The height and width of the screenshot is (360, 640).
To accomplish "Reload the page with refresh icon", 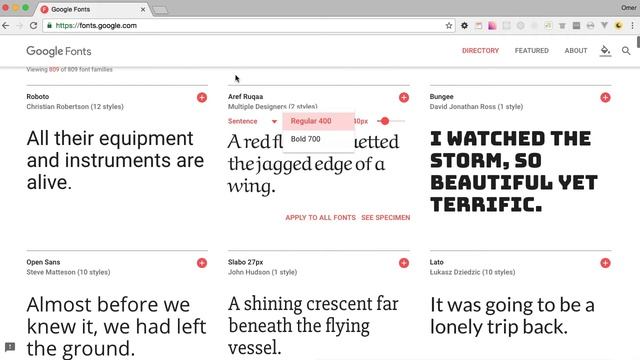I will (33, 25).
